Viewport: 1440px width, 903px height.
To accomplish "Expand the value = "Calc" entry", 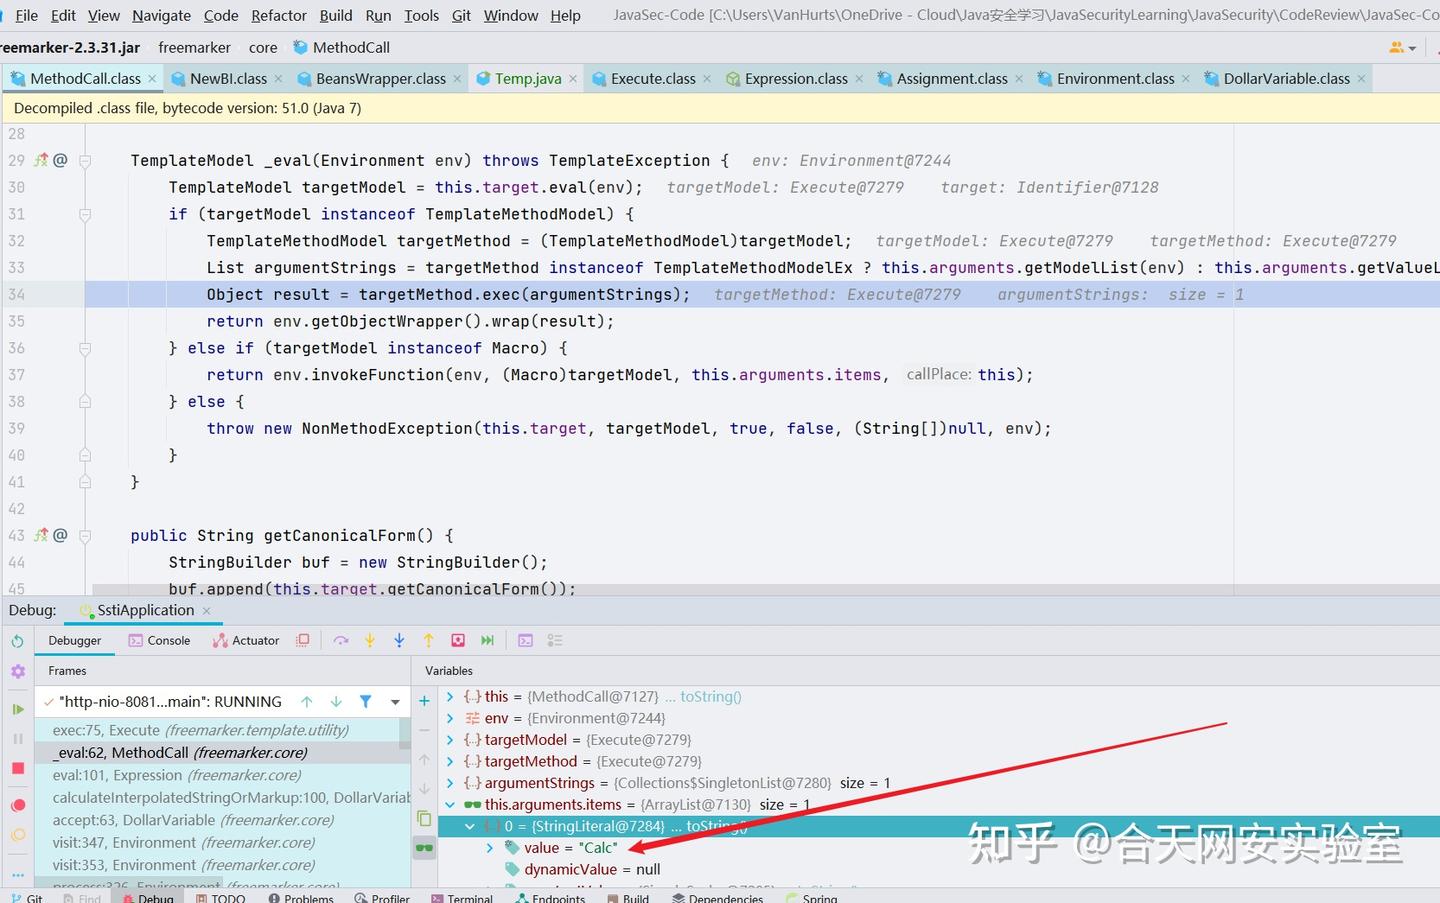I will coord(489,847).
